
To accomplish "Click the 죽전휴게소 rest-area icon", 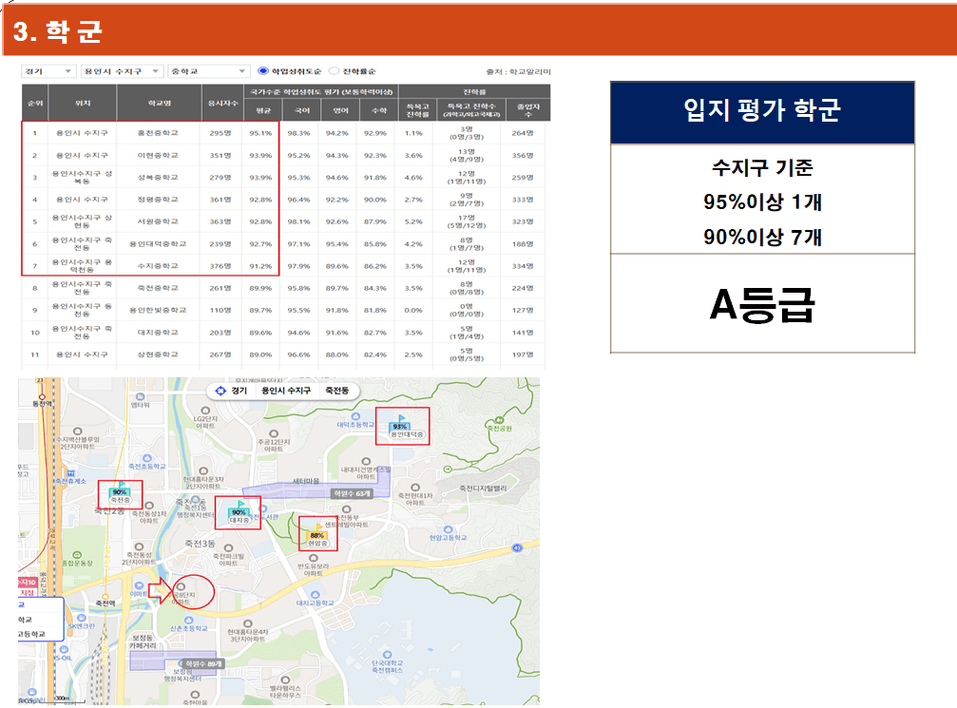I will coord(71,473).
